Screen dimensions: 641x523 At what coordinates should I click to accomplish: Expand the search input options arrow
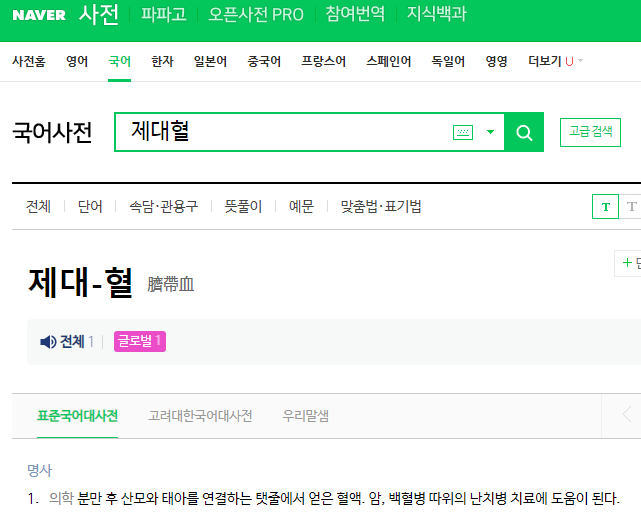point(490,132)
